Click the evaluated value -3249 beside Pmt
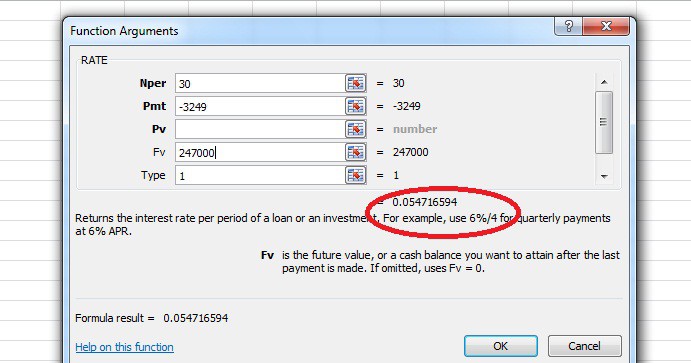This screenshot has height=363, width=691. pos(406,106)
